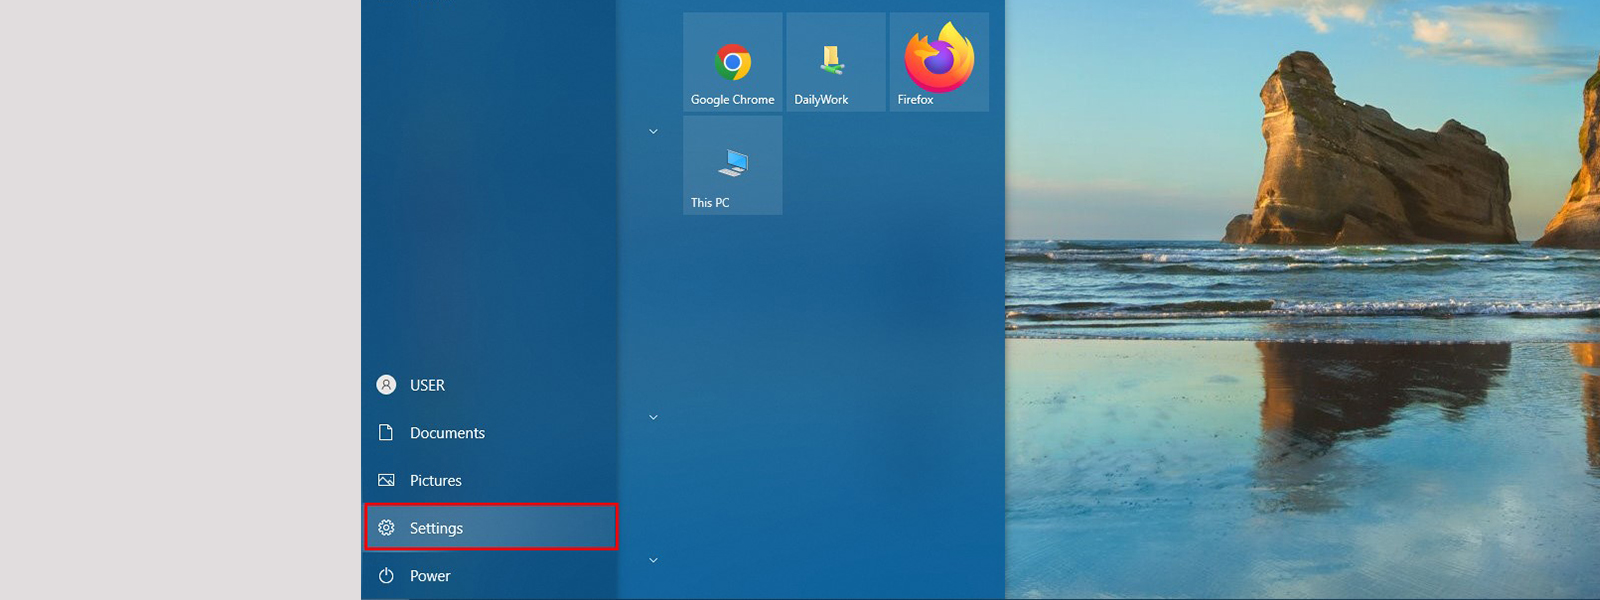Expand the middle chevron in the tile column

[653, 417]
